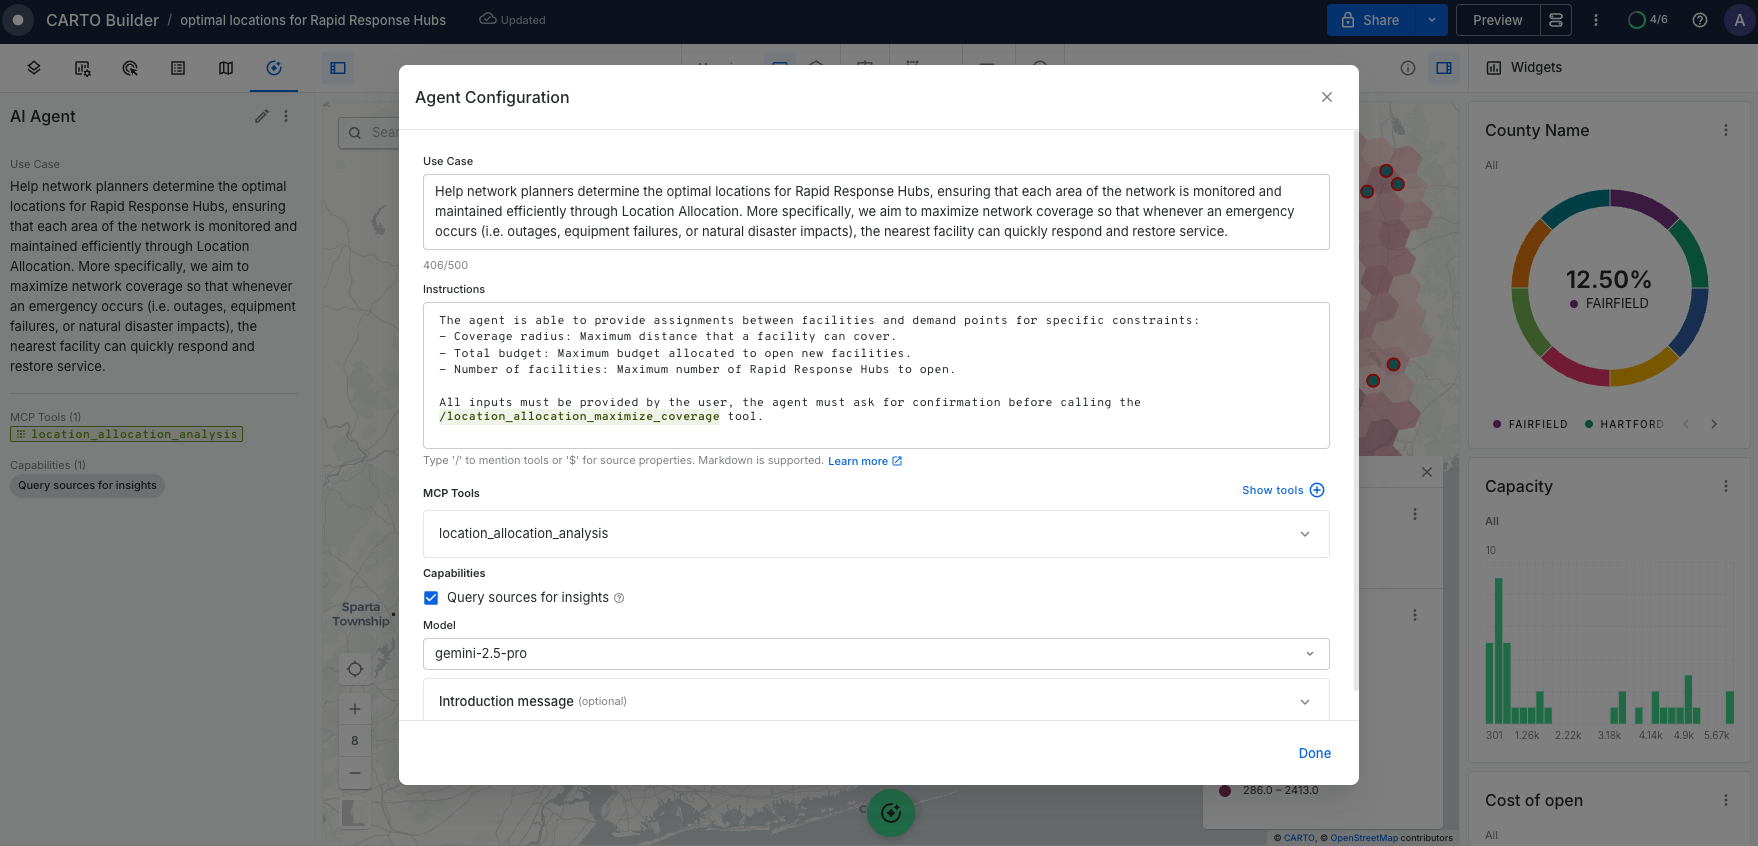Click the pencil edit icon for AI Agent

[262, 116]
